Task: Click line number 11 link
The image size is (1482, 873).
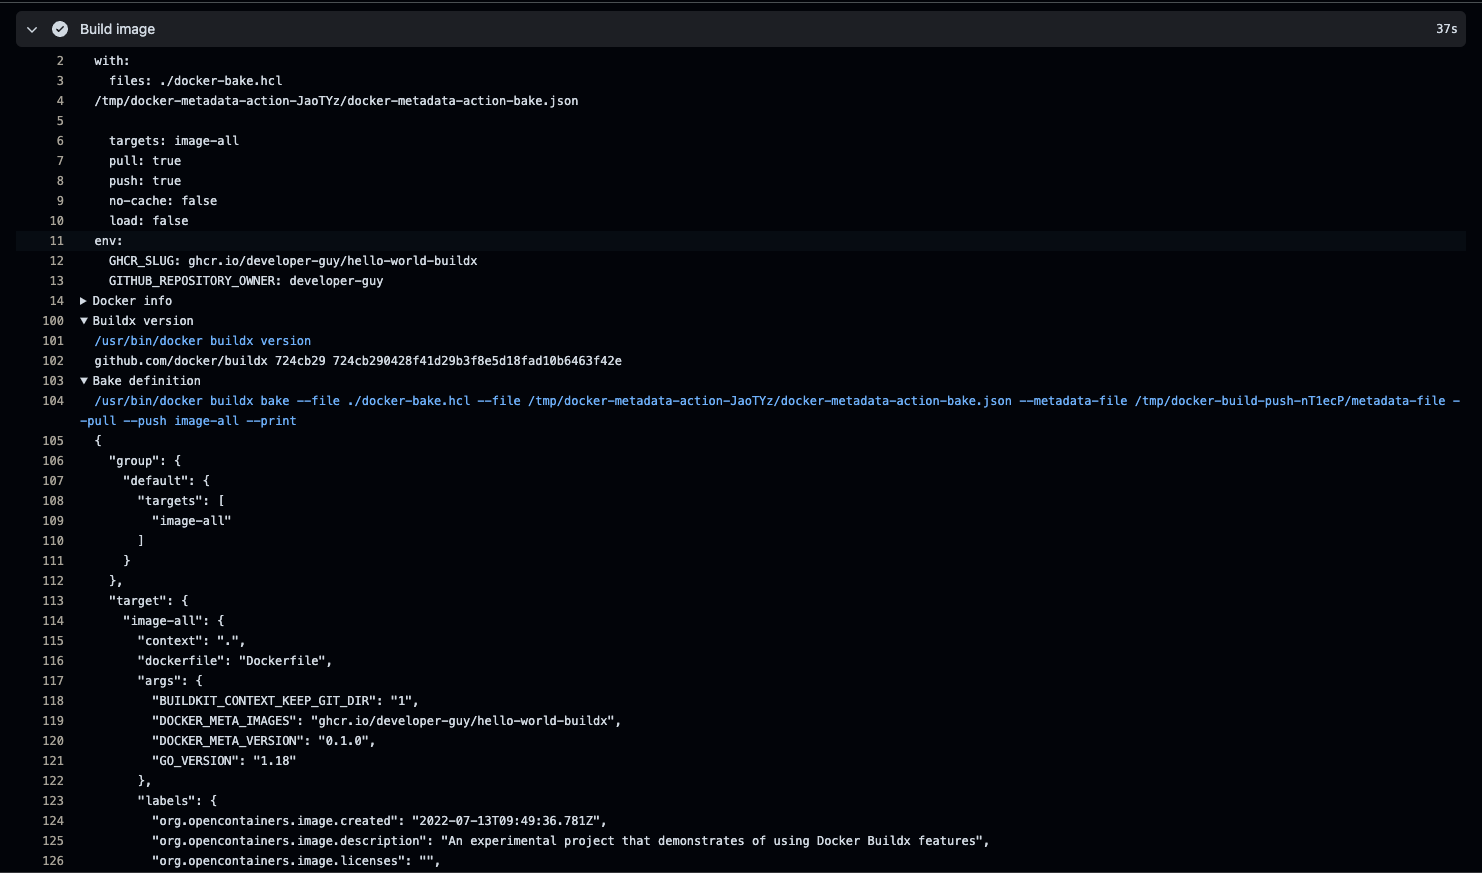Action: pyautogui.click(x=56, y=241)
